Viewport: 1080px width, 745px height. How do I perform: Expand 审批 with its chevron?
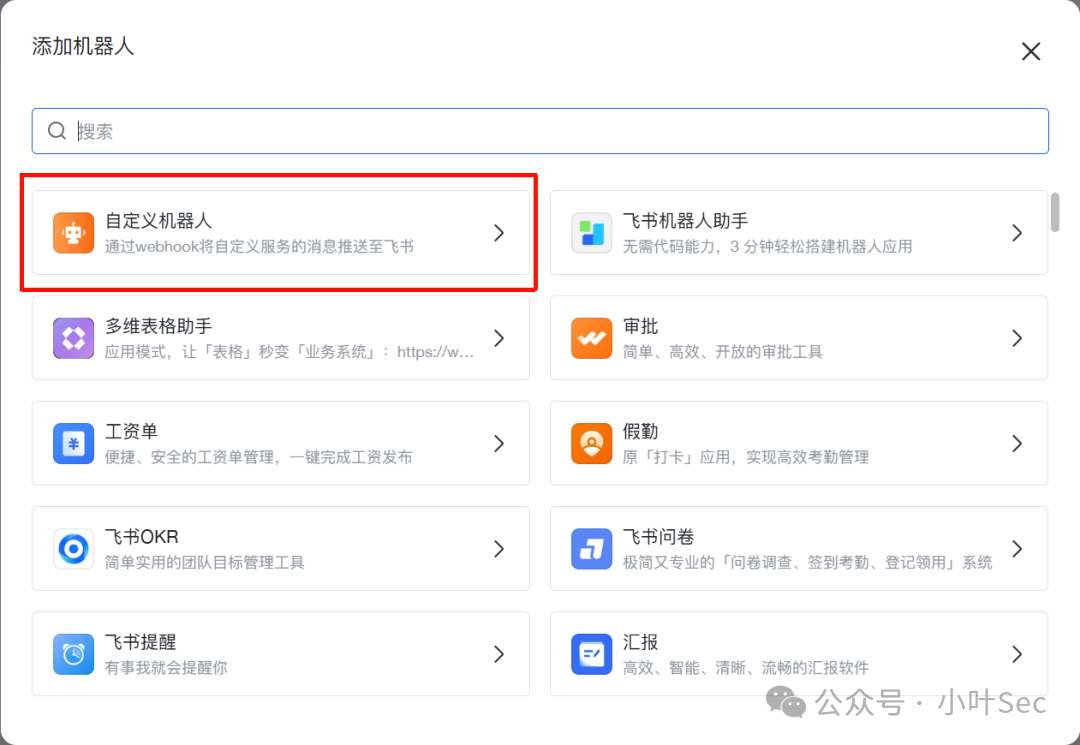coord(1017,338)
